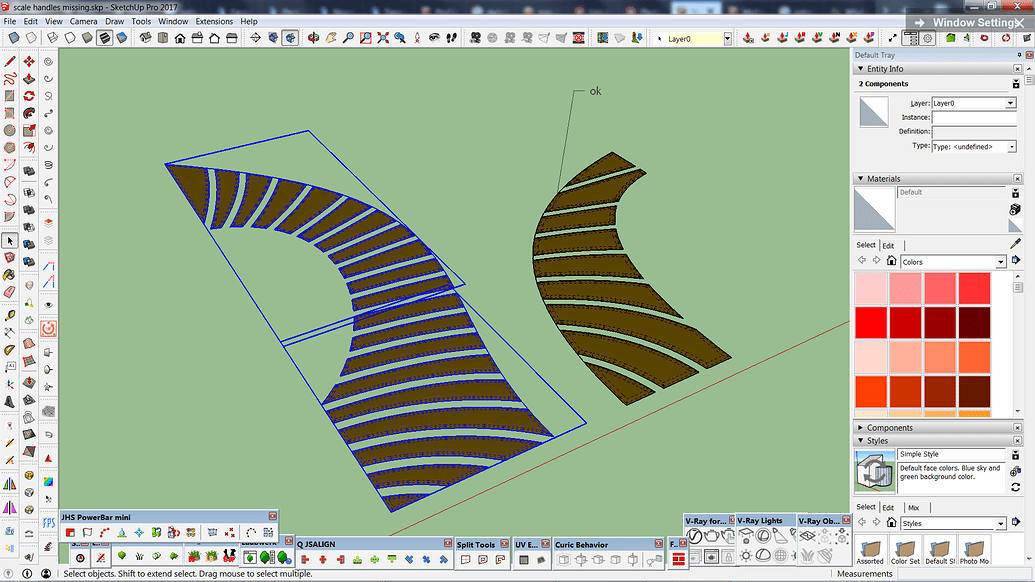Image resolution: width=1035 pixels, height=582 pixels.
Task: Activate the Zoom Extents tool
Action: click(381, 38)
